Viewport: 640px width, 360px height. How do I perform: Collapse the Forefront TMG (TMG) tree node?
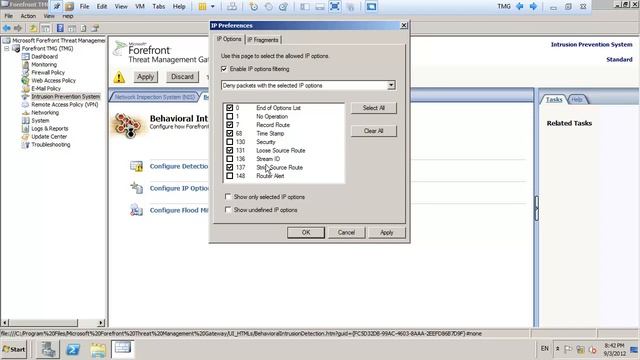point(7,49)
